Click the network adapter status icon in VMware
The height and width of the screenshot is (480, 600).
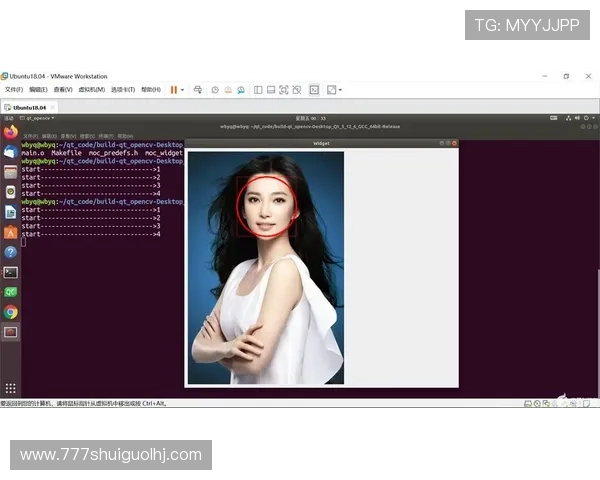[546, 403]
